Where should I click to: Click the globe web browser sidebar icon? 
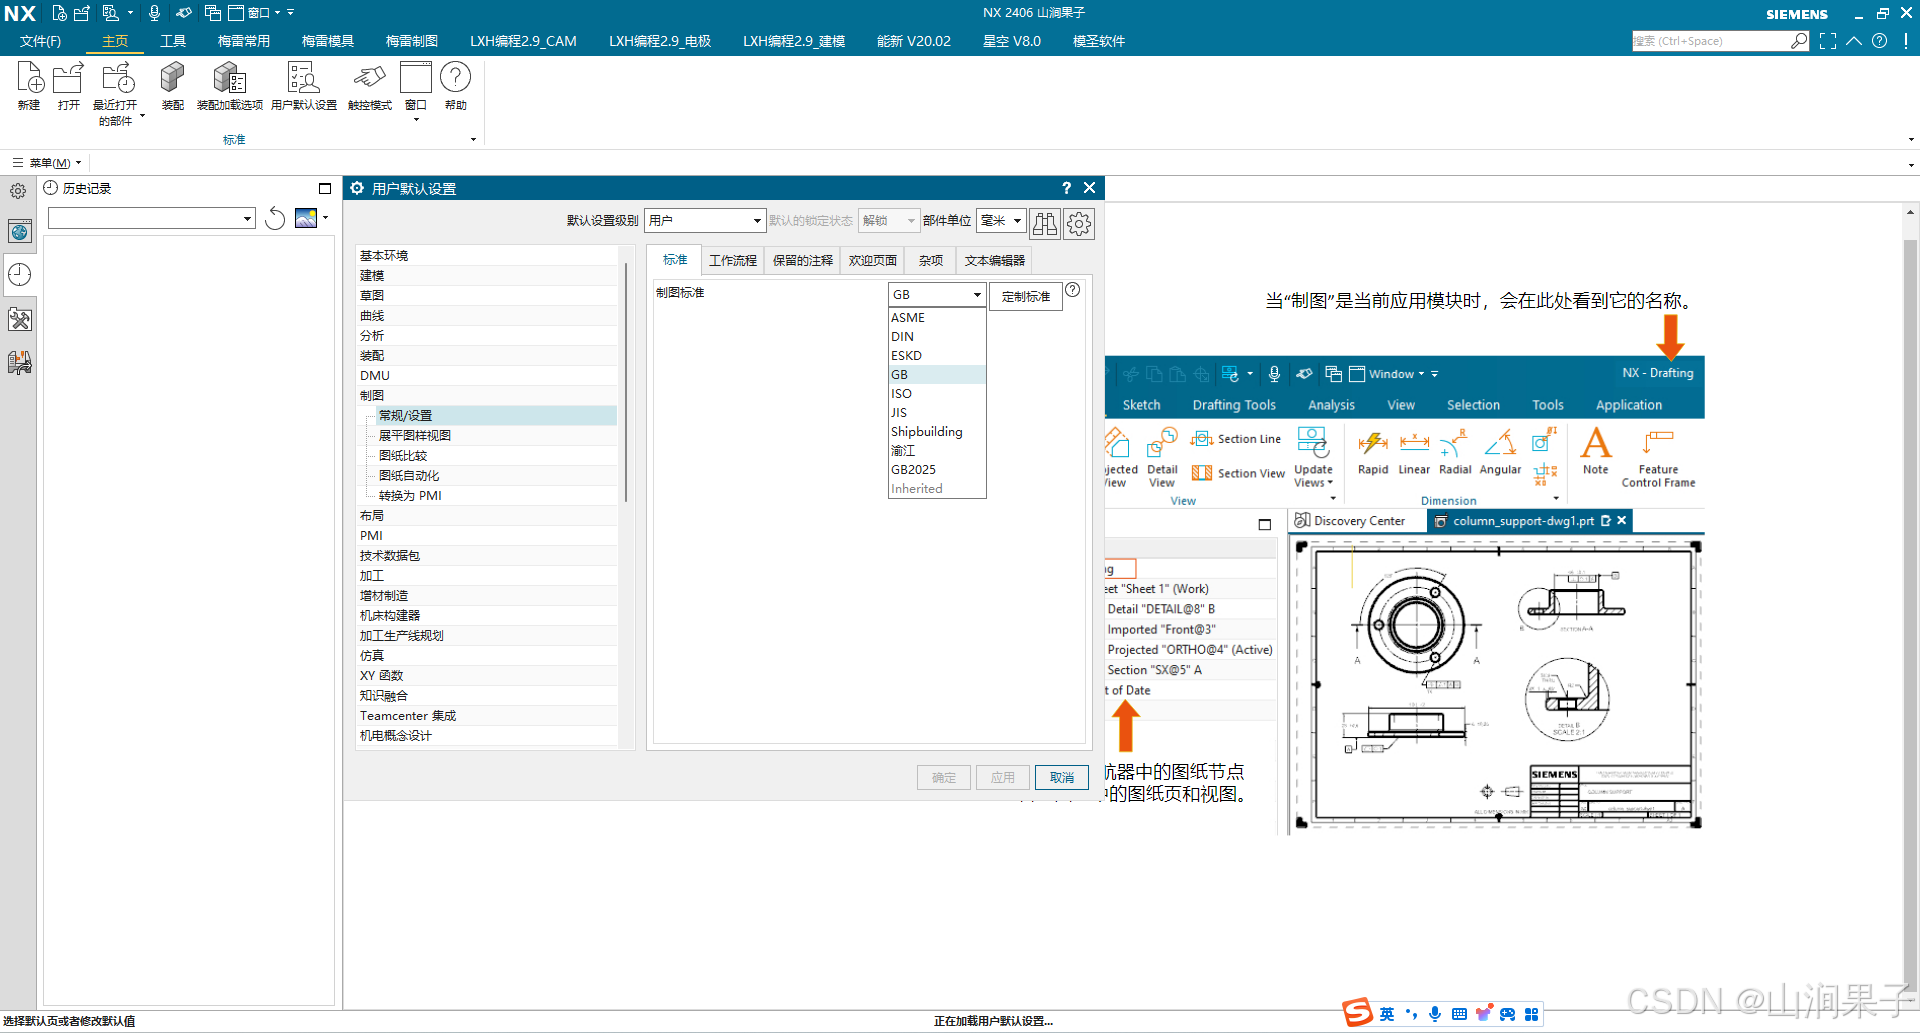click(x=20, y=232)
